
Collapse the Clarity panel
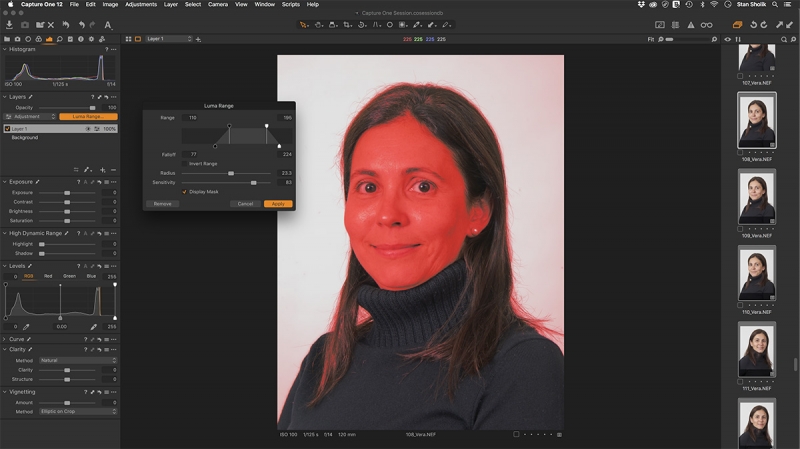click(x=5, y=350)
